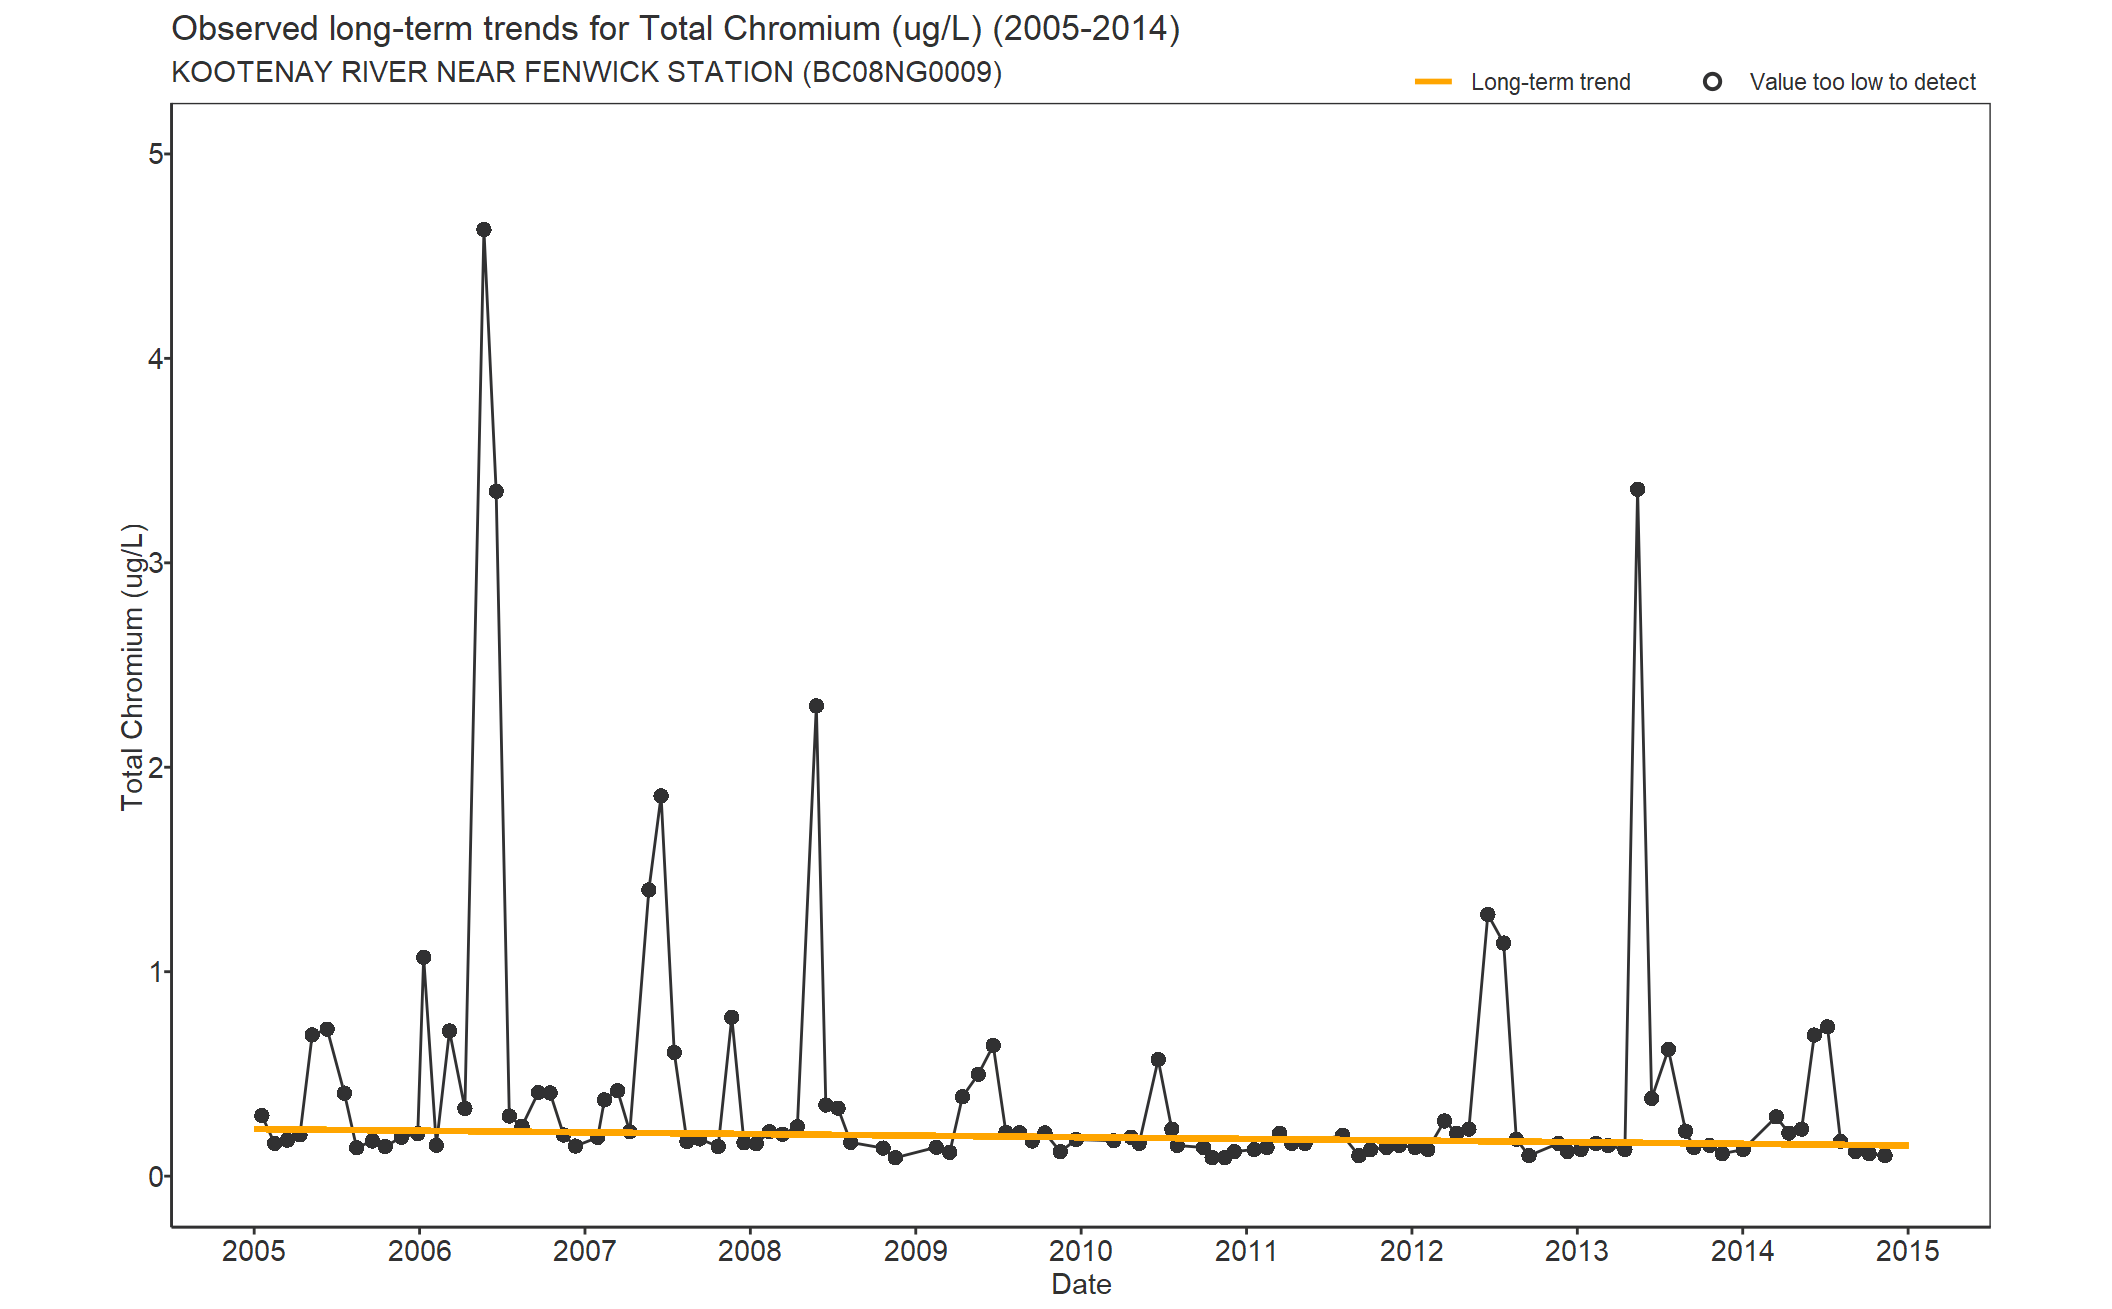The width and height of the screenshot is (2112, 1309).
Task: Click the y-axis tick label 1
Action: pos(155,972)
